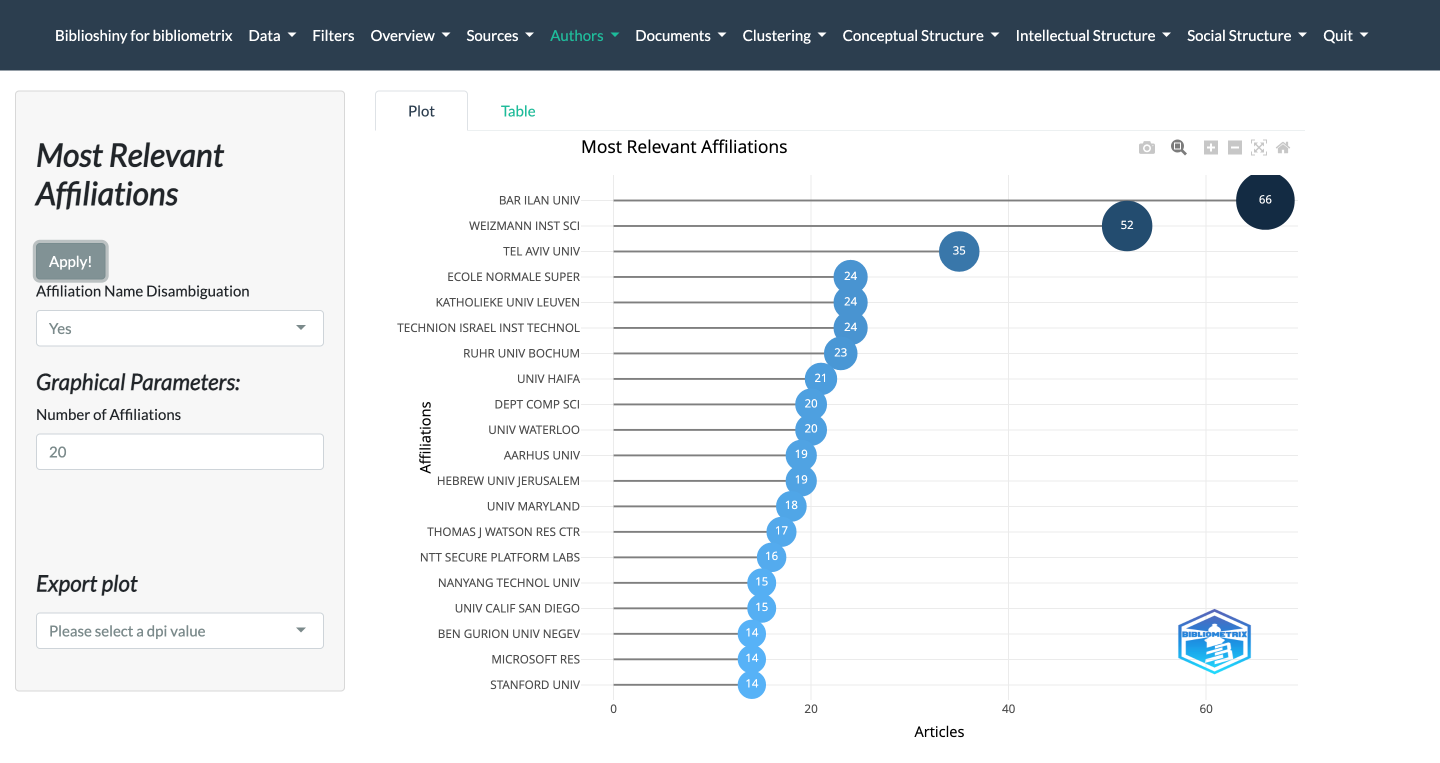Open the Overview dropdown menu
Viewport: 1440px width, 763px height.
410,35
